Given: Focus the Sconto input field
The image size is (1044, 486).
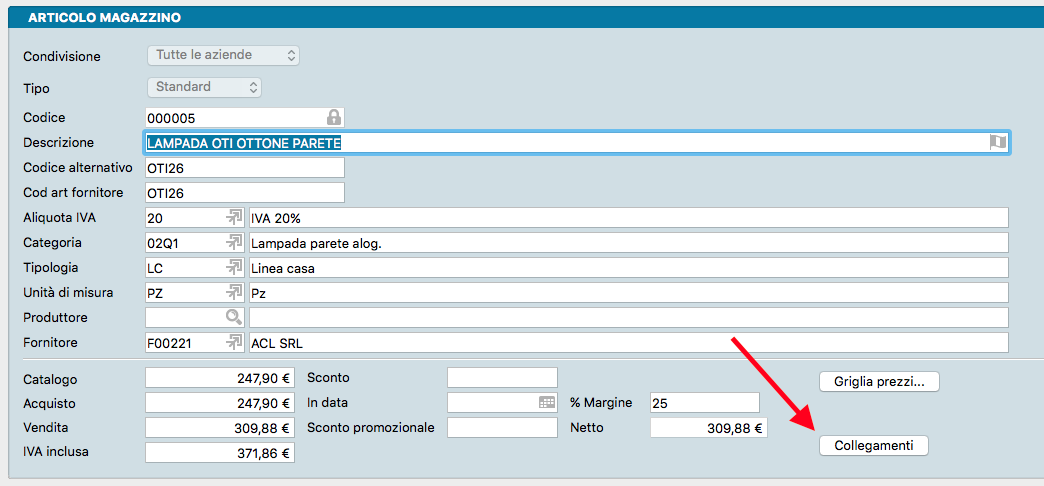Looking at the screenshot, I should point(501,377).
